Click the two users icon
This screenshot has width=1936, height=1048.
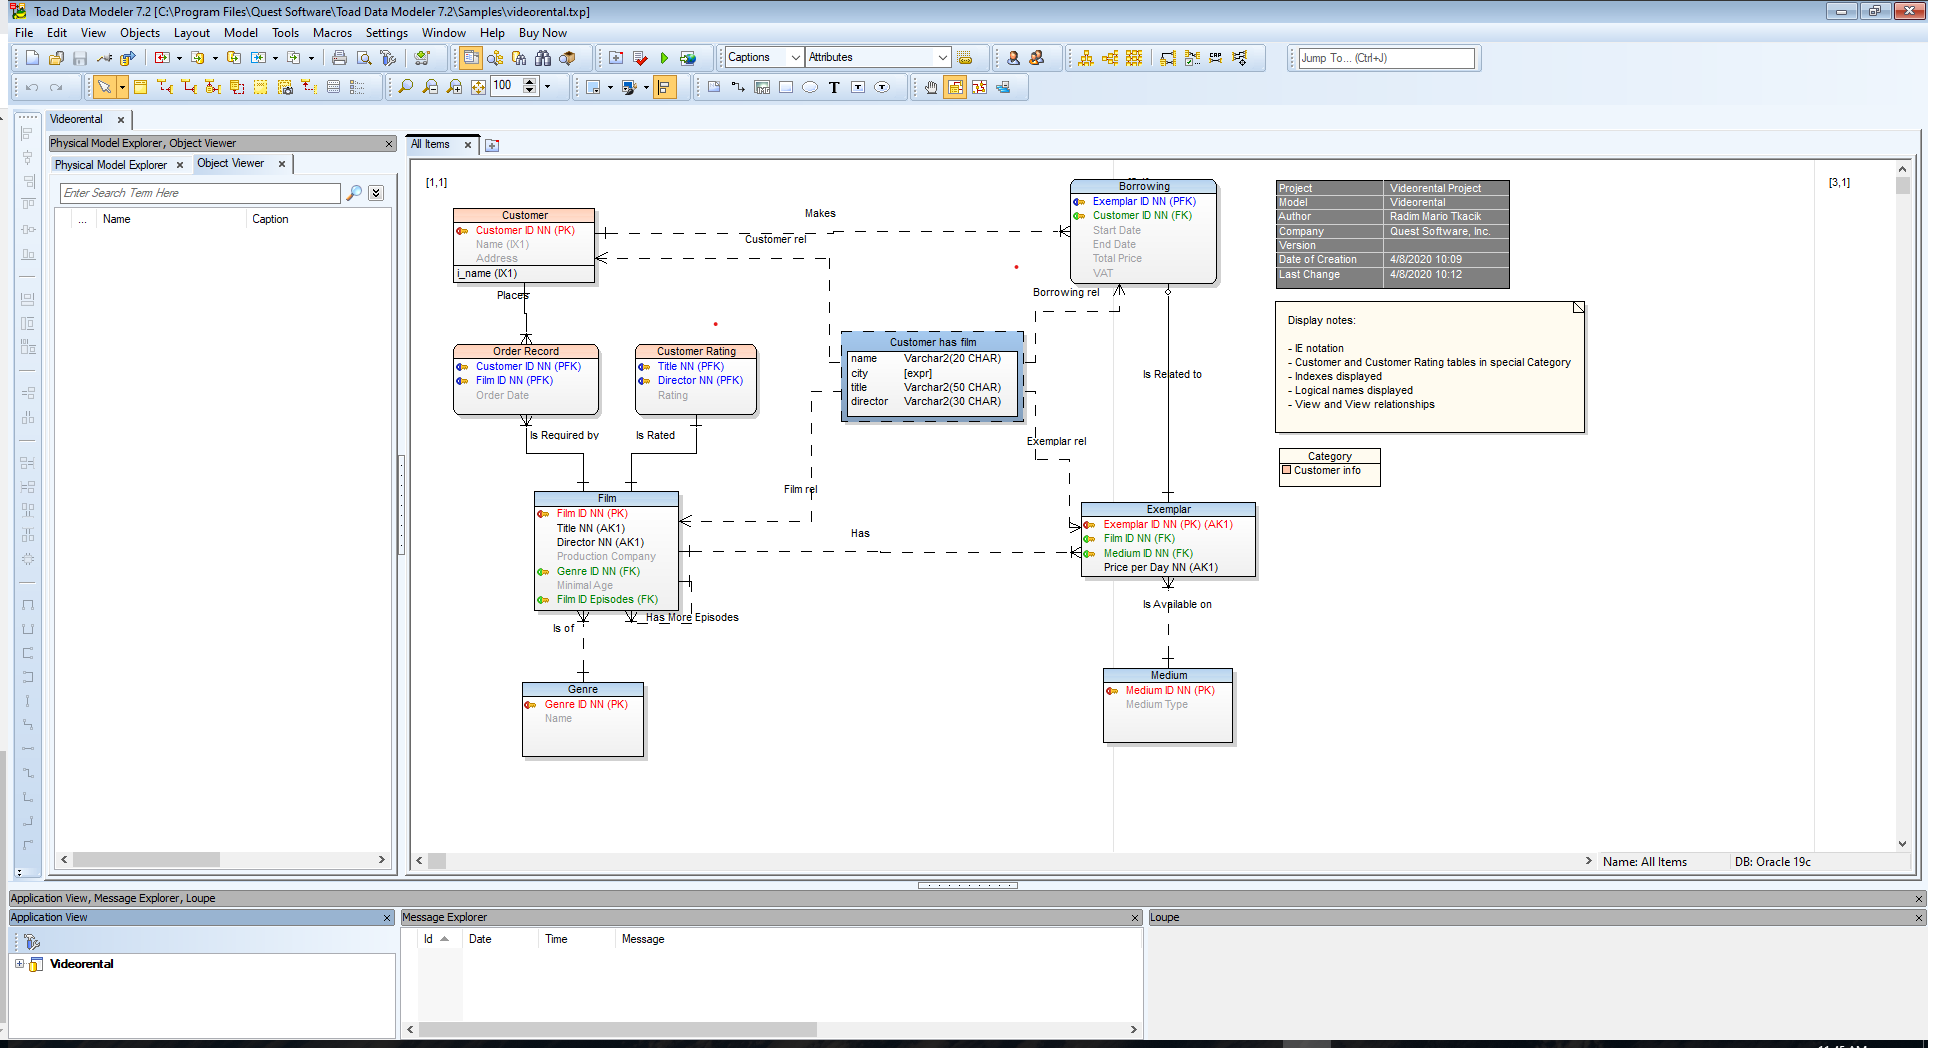click(x=1037, y=58)
